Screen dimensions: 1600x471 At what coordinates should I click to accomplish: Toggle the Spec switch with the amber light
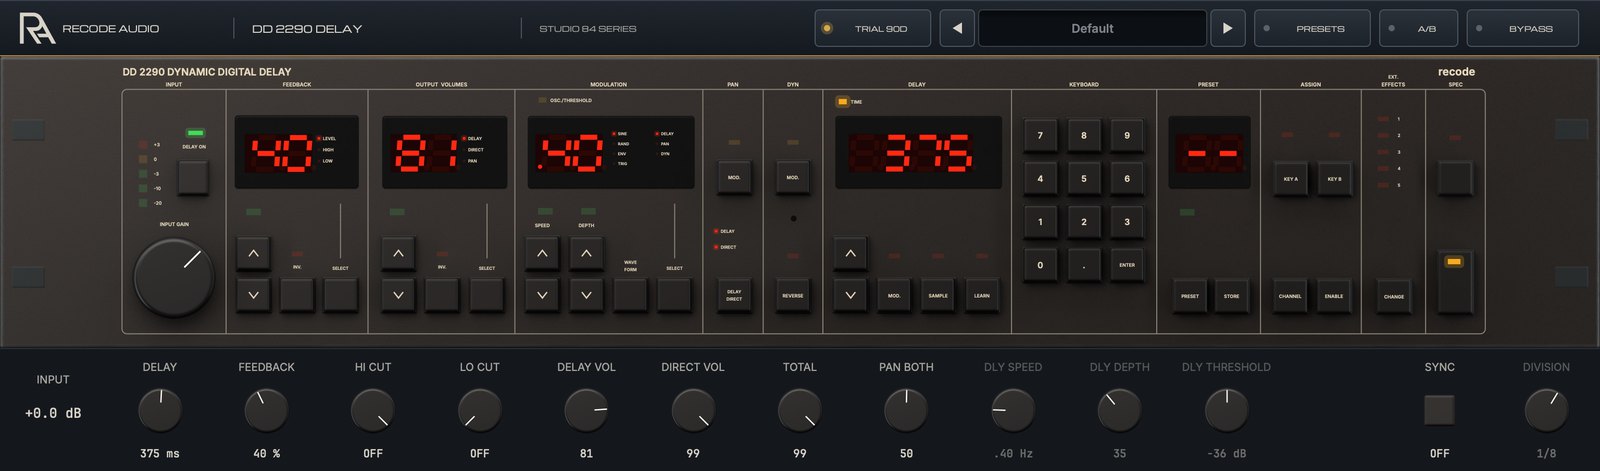pyautogui.click(x=1455, y=281)
